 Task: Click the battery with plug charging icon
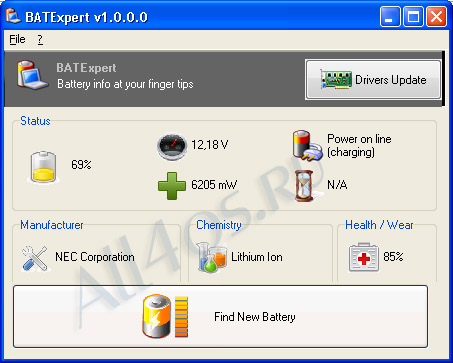coord(307,146)
